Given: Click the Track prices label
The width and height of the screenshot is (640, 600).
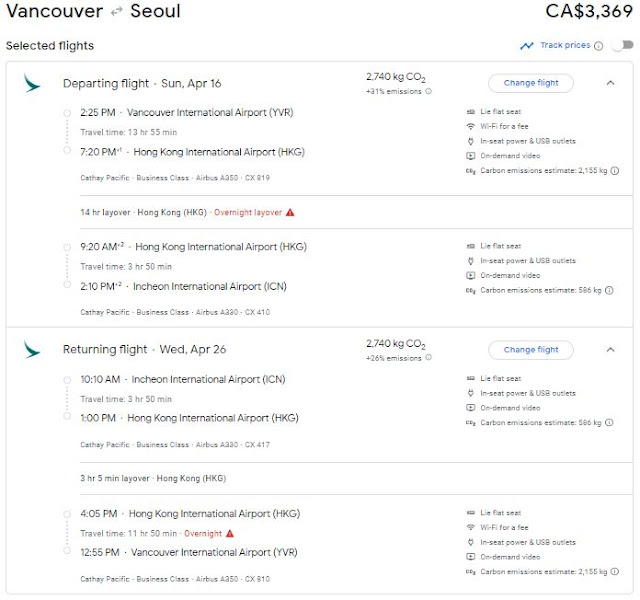Looking at the screenshot, I should (565, 45).
